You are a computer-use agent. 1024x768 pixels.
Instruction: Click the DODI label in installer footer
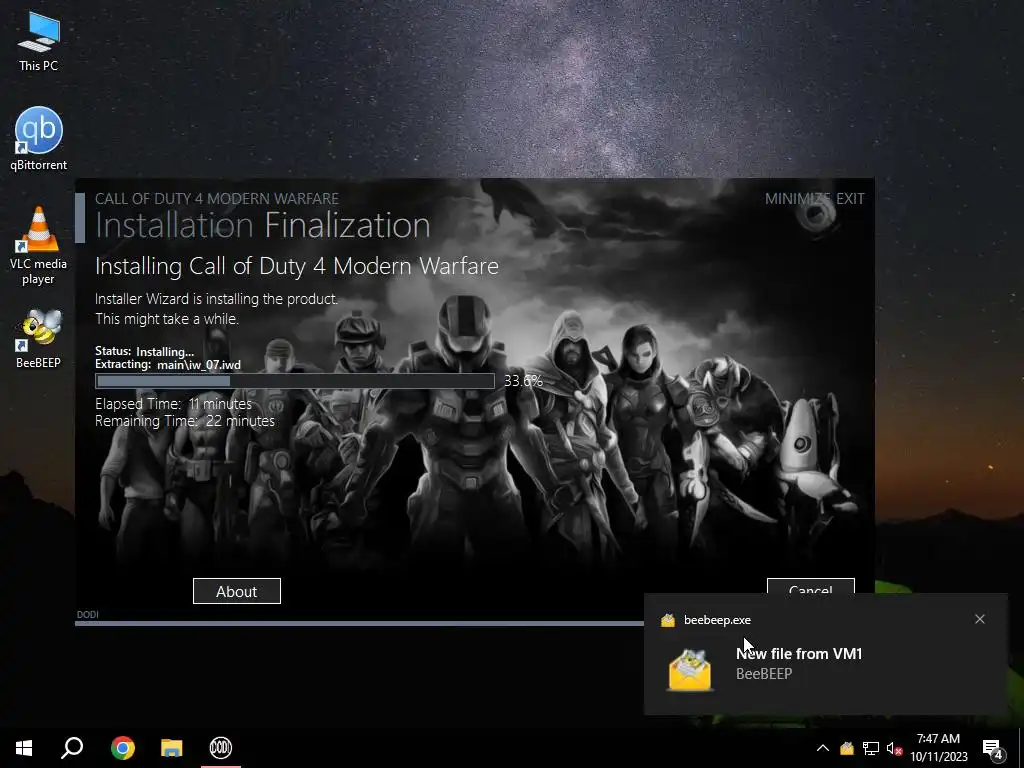point(88,615)
